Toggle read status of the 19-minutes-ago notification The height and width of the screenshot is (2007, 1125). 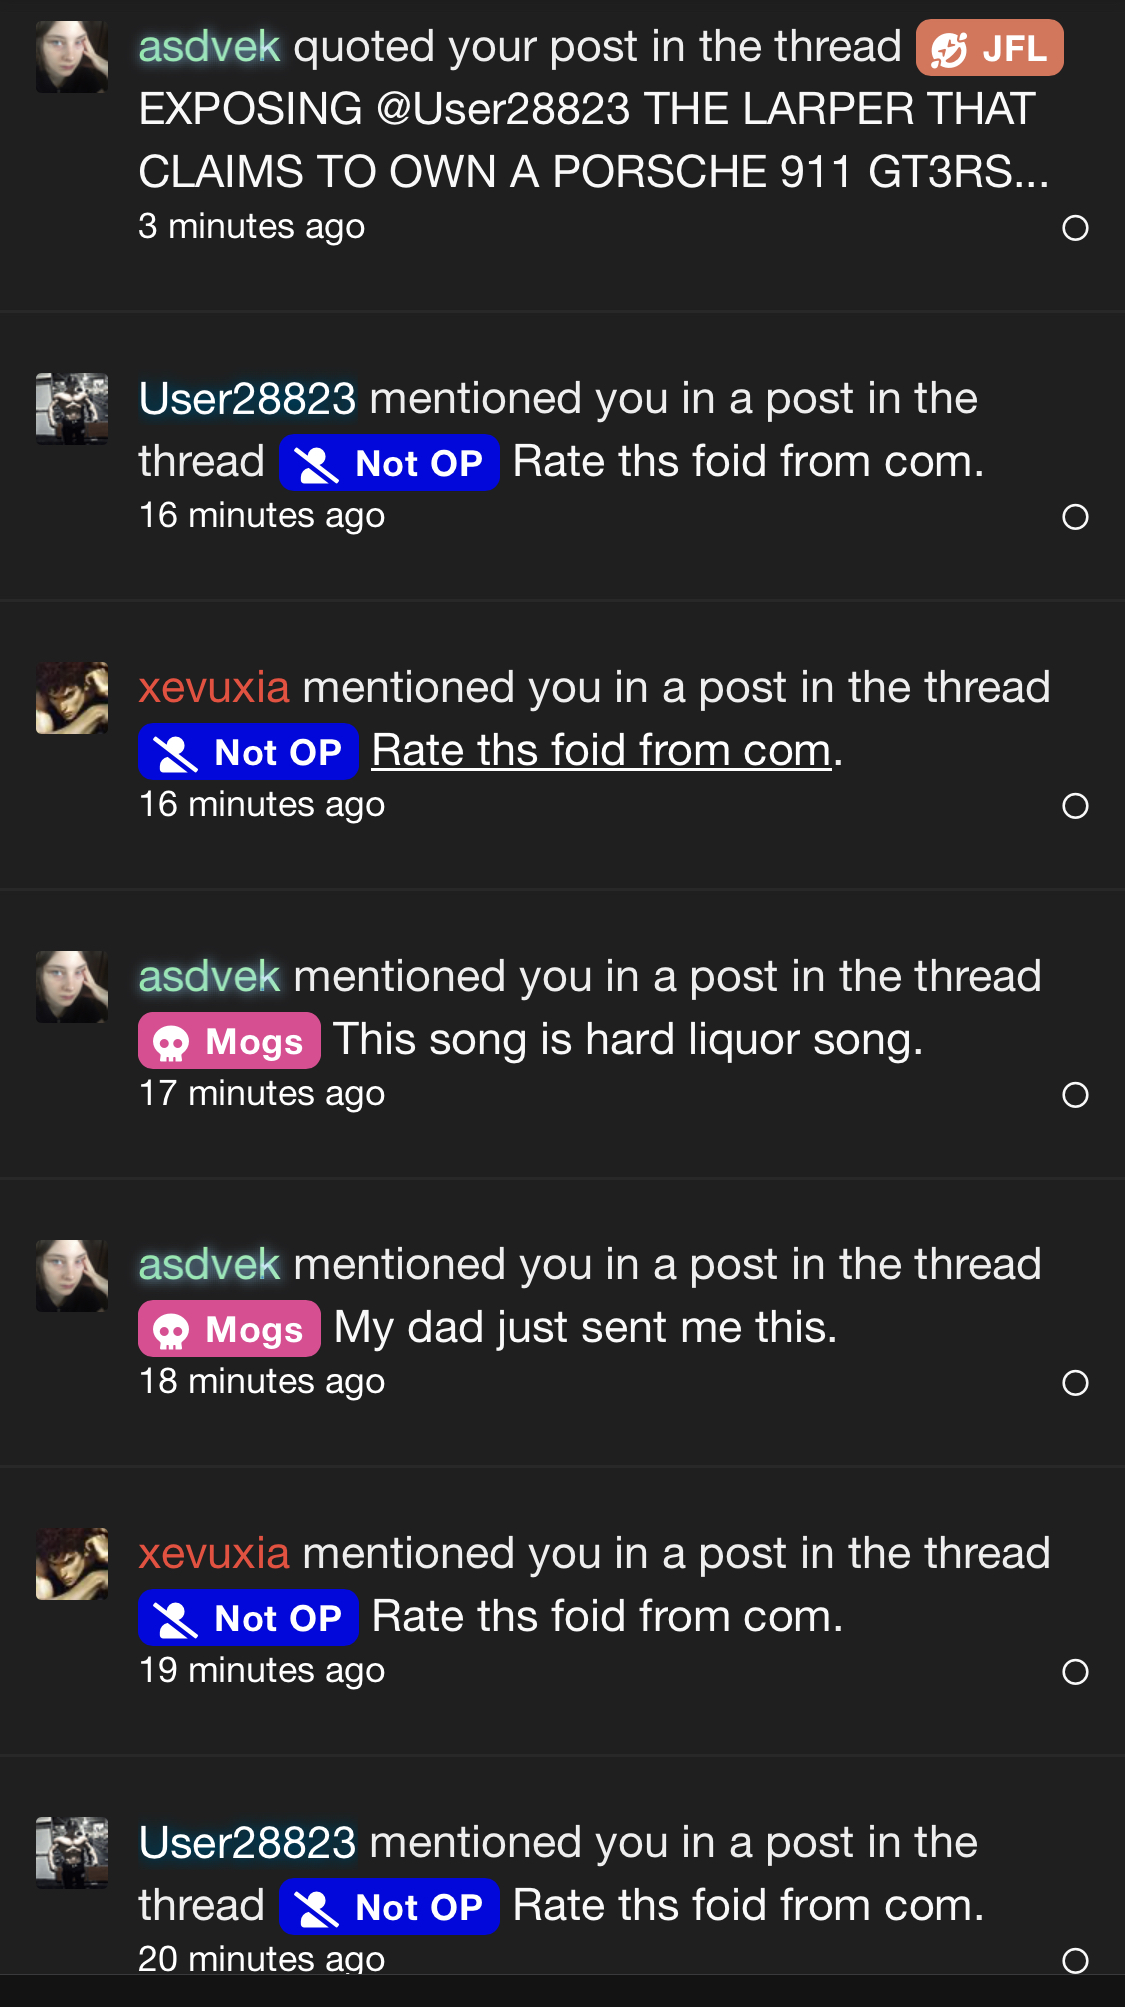(1075, 1672)
